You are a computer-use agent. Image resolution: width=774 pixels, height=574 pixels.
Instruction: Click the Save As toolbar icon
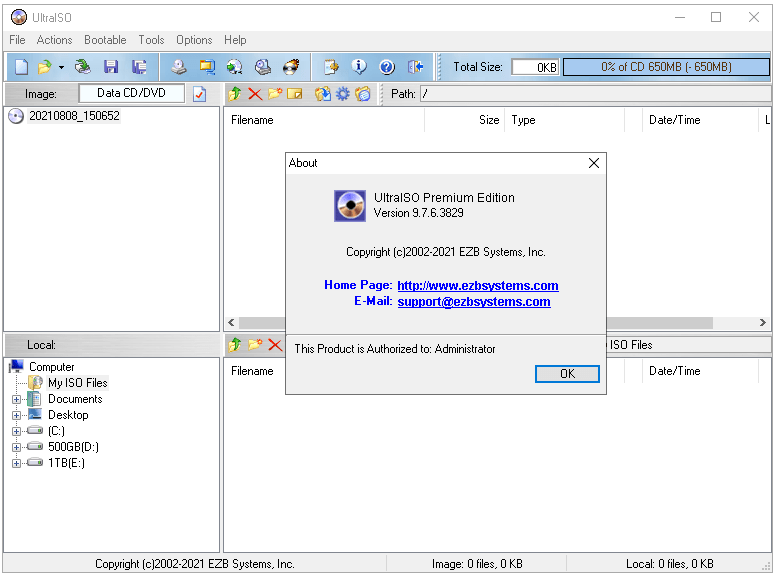point(139,67)
